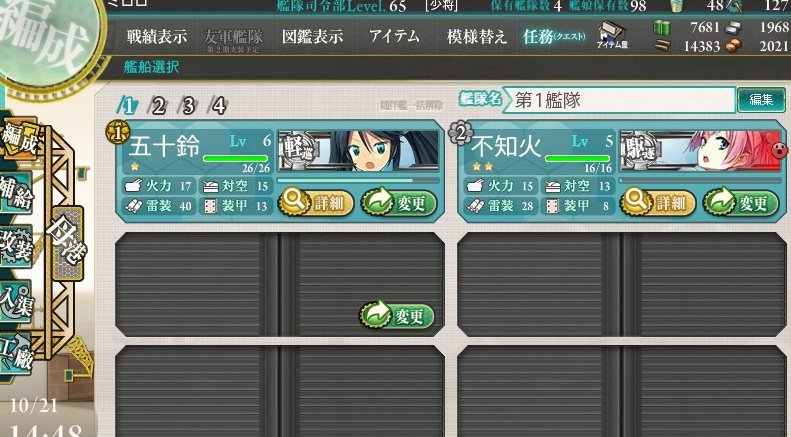Click 編集 fleet name edit button
The width and height of the screenshot is (791, 437).
point(761,99)
